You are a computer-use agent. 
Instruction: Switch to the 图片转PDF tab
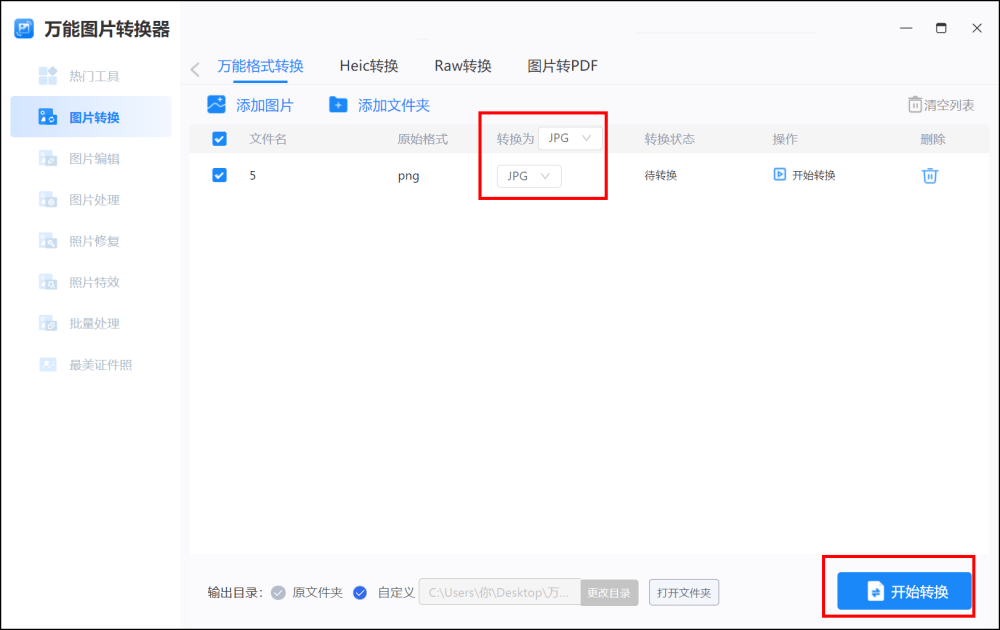[562, 66]
